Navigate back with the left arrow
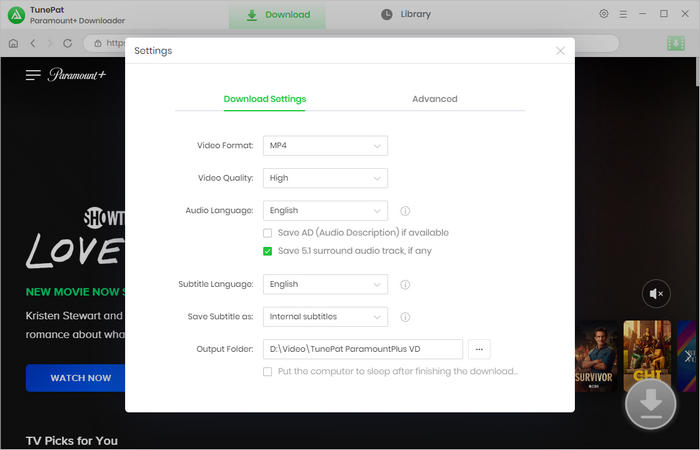 33,43
